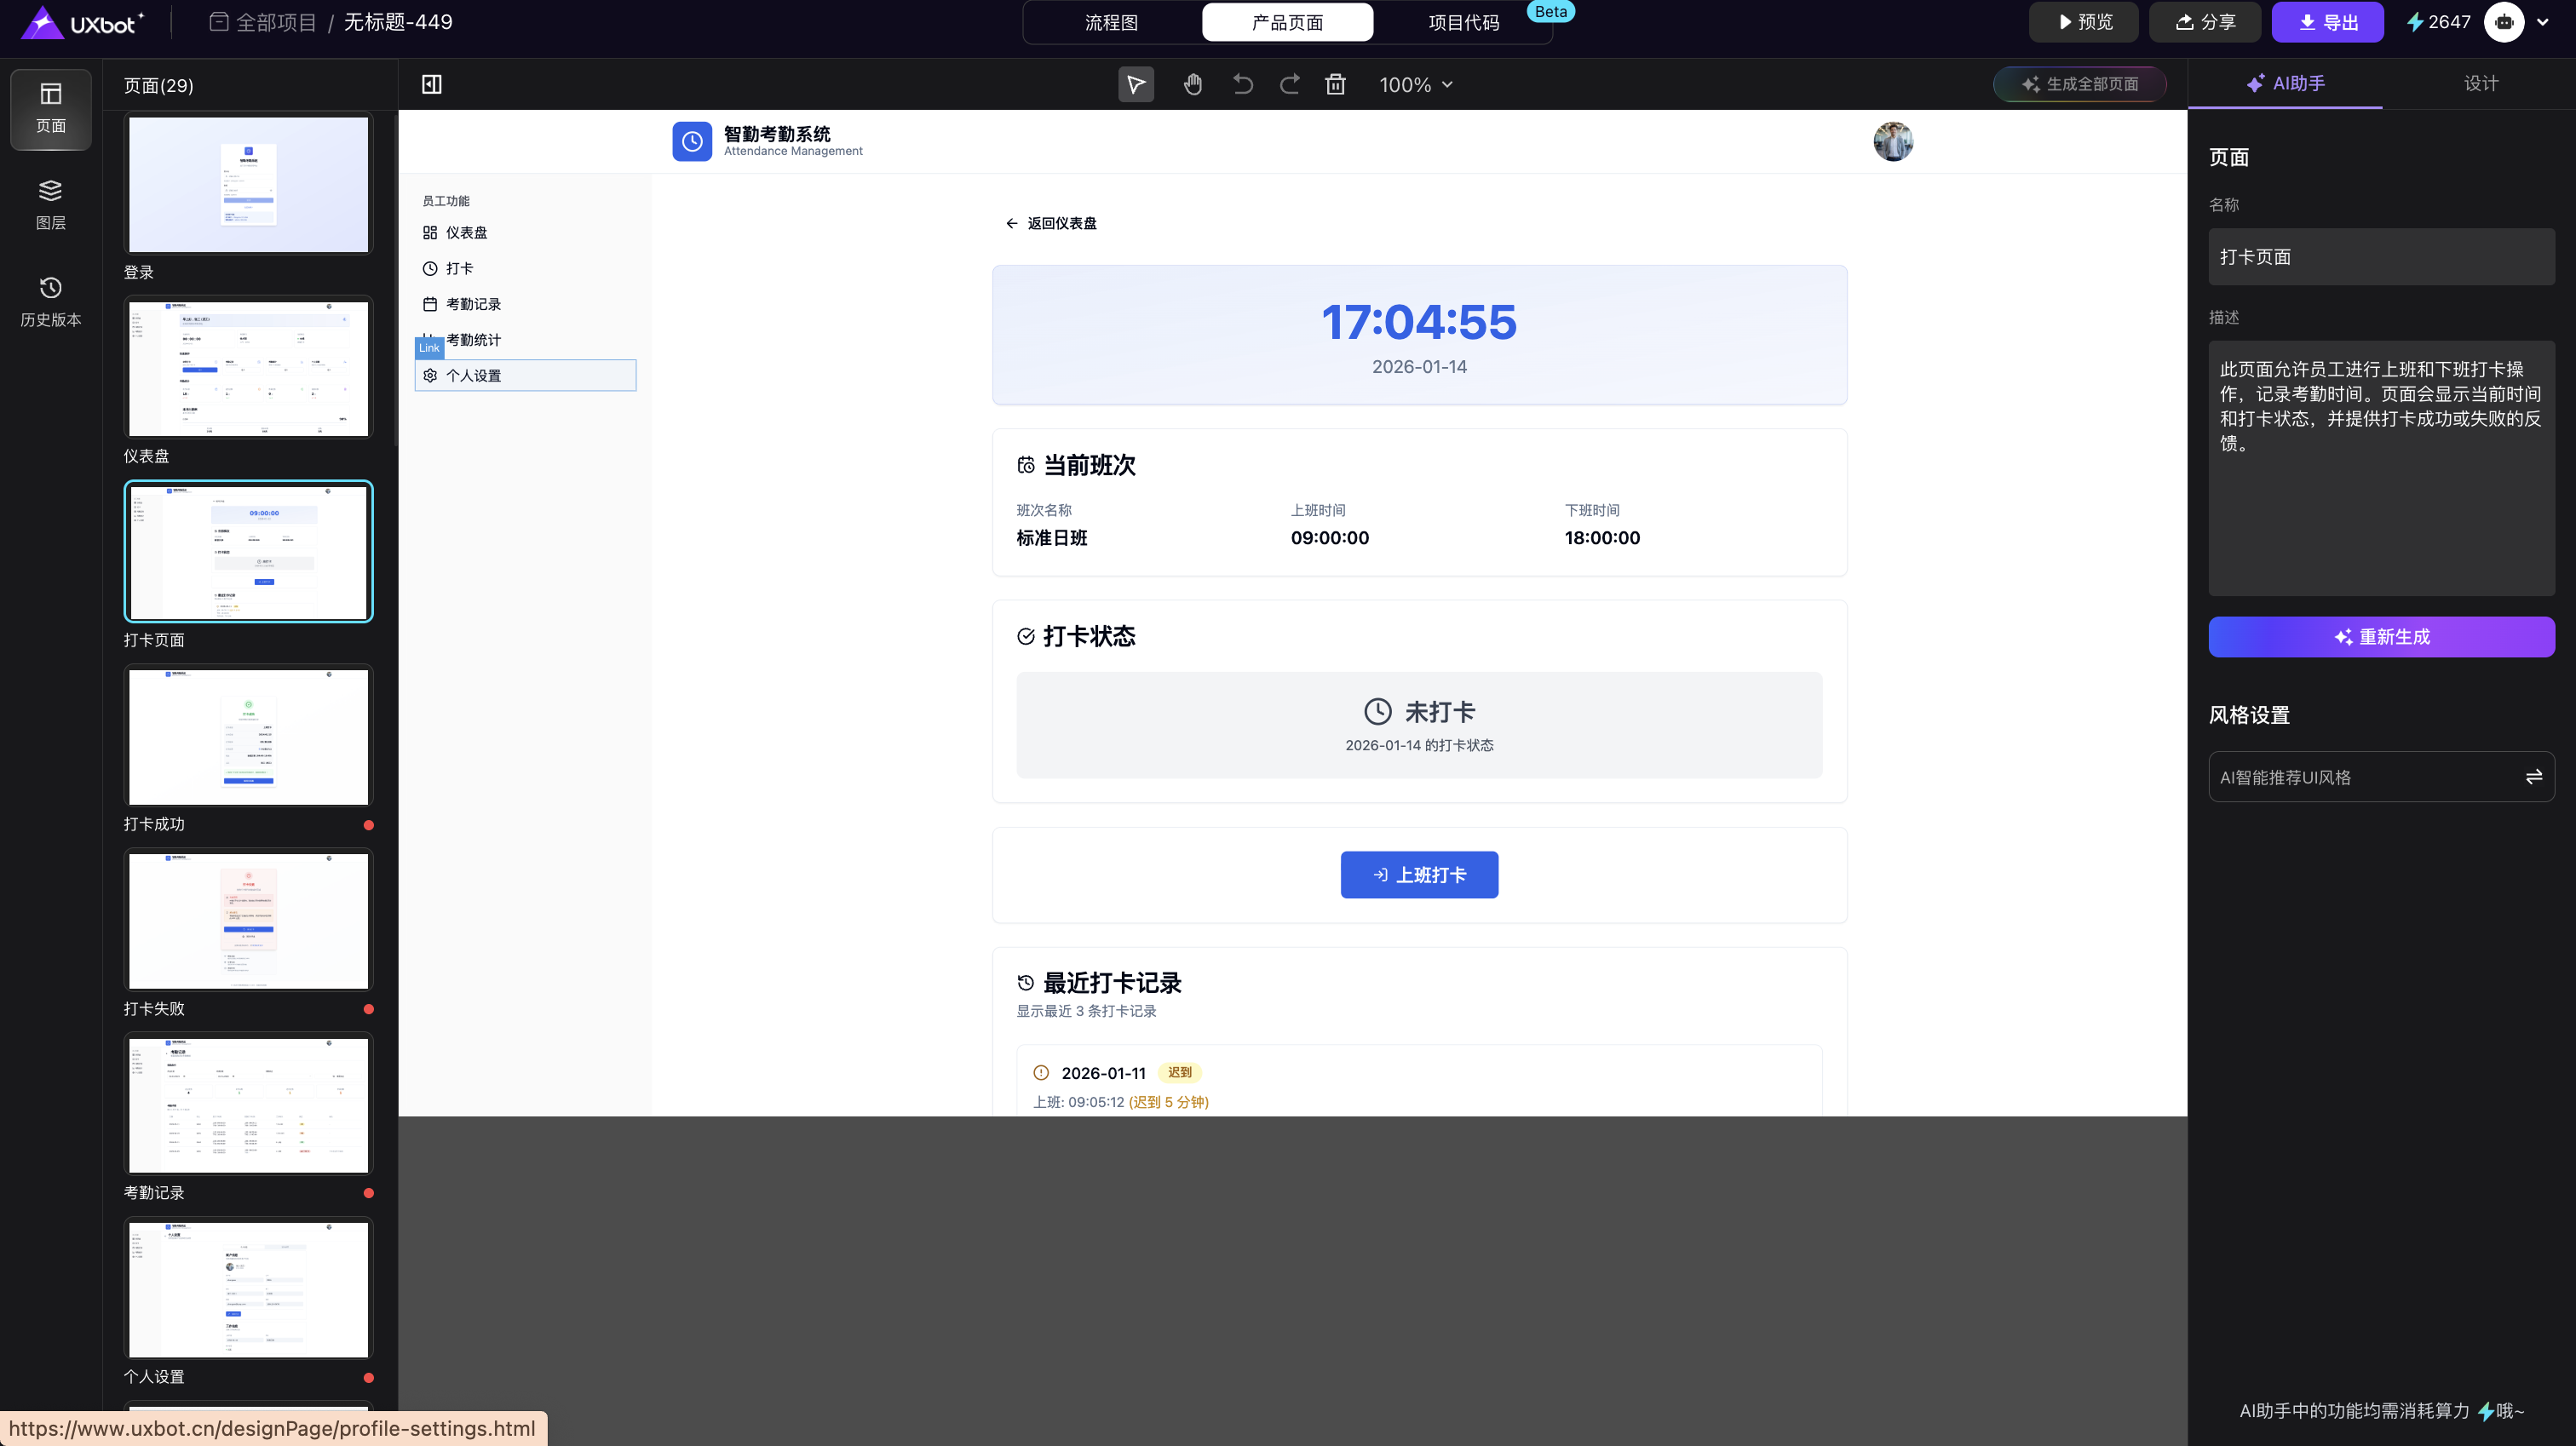
Task: Click the computing power lightning counter
Action: pyautogui.click(x=2437, y=22)
